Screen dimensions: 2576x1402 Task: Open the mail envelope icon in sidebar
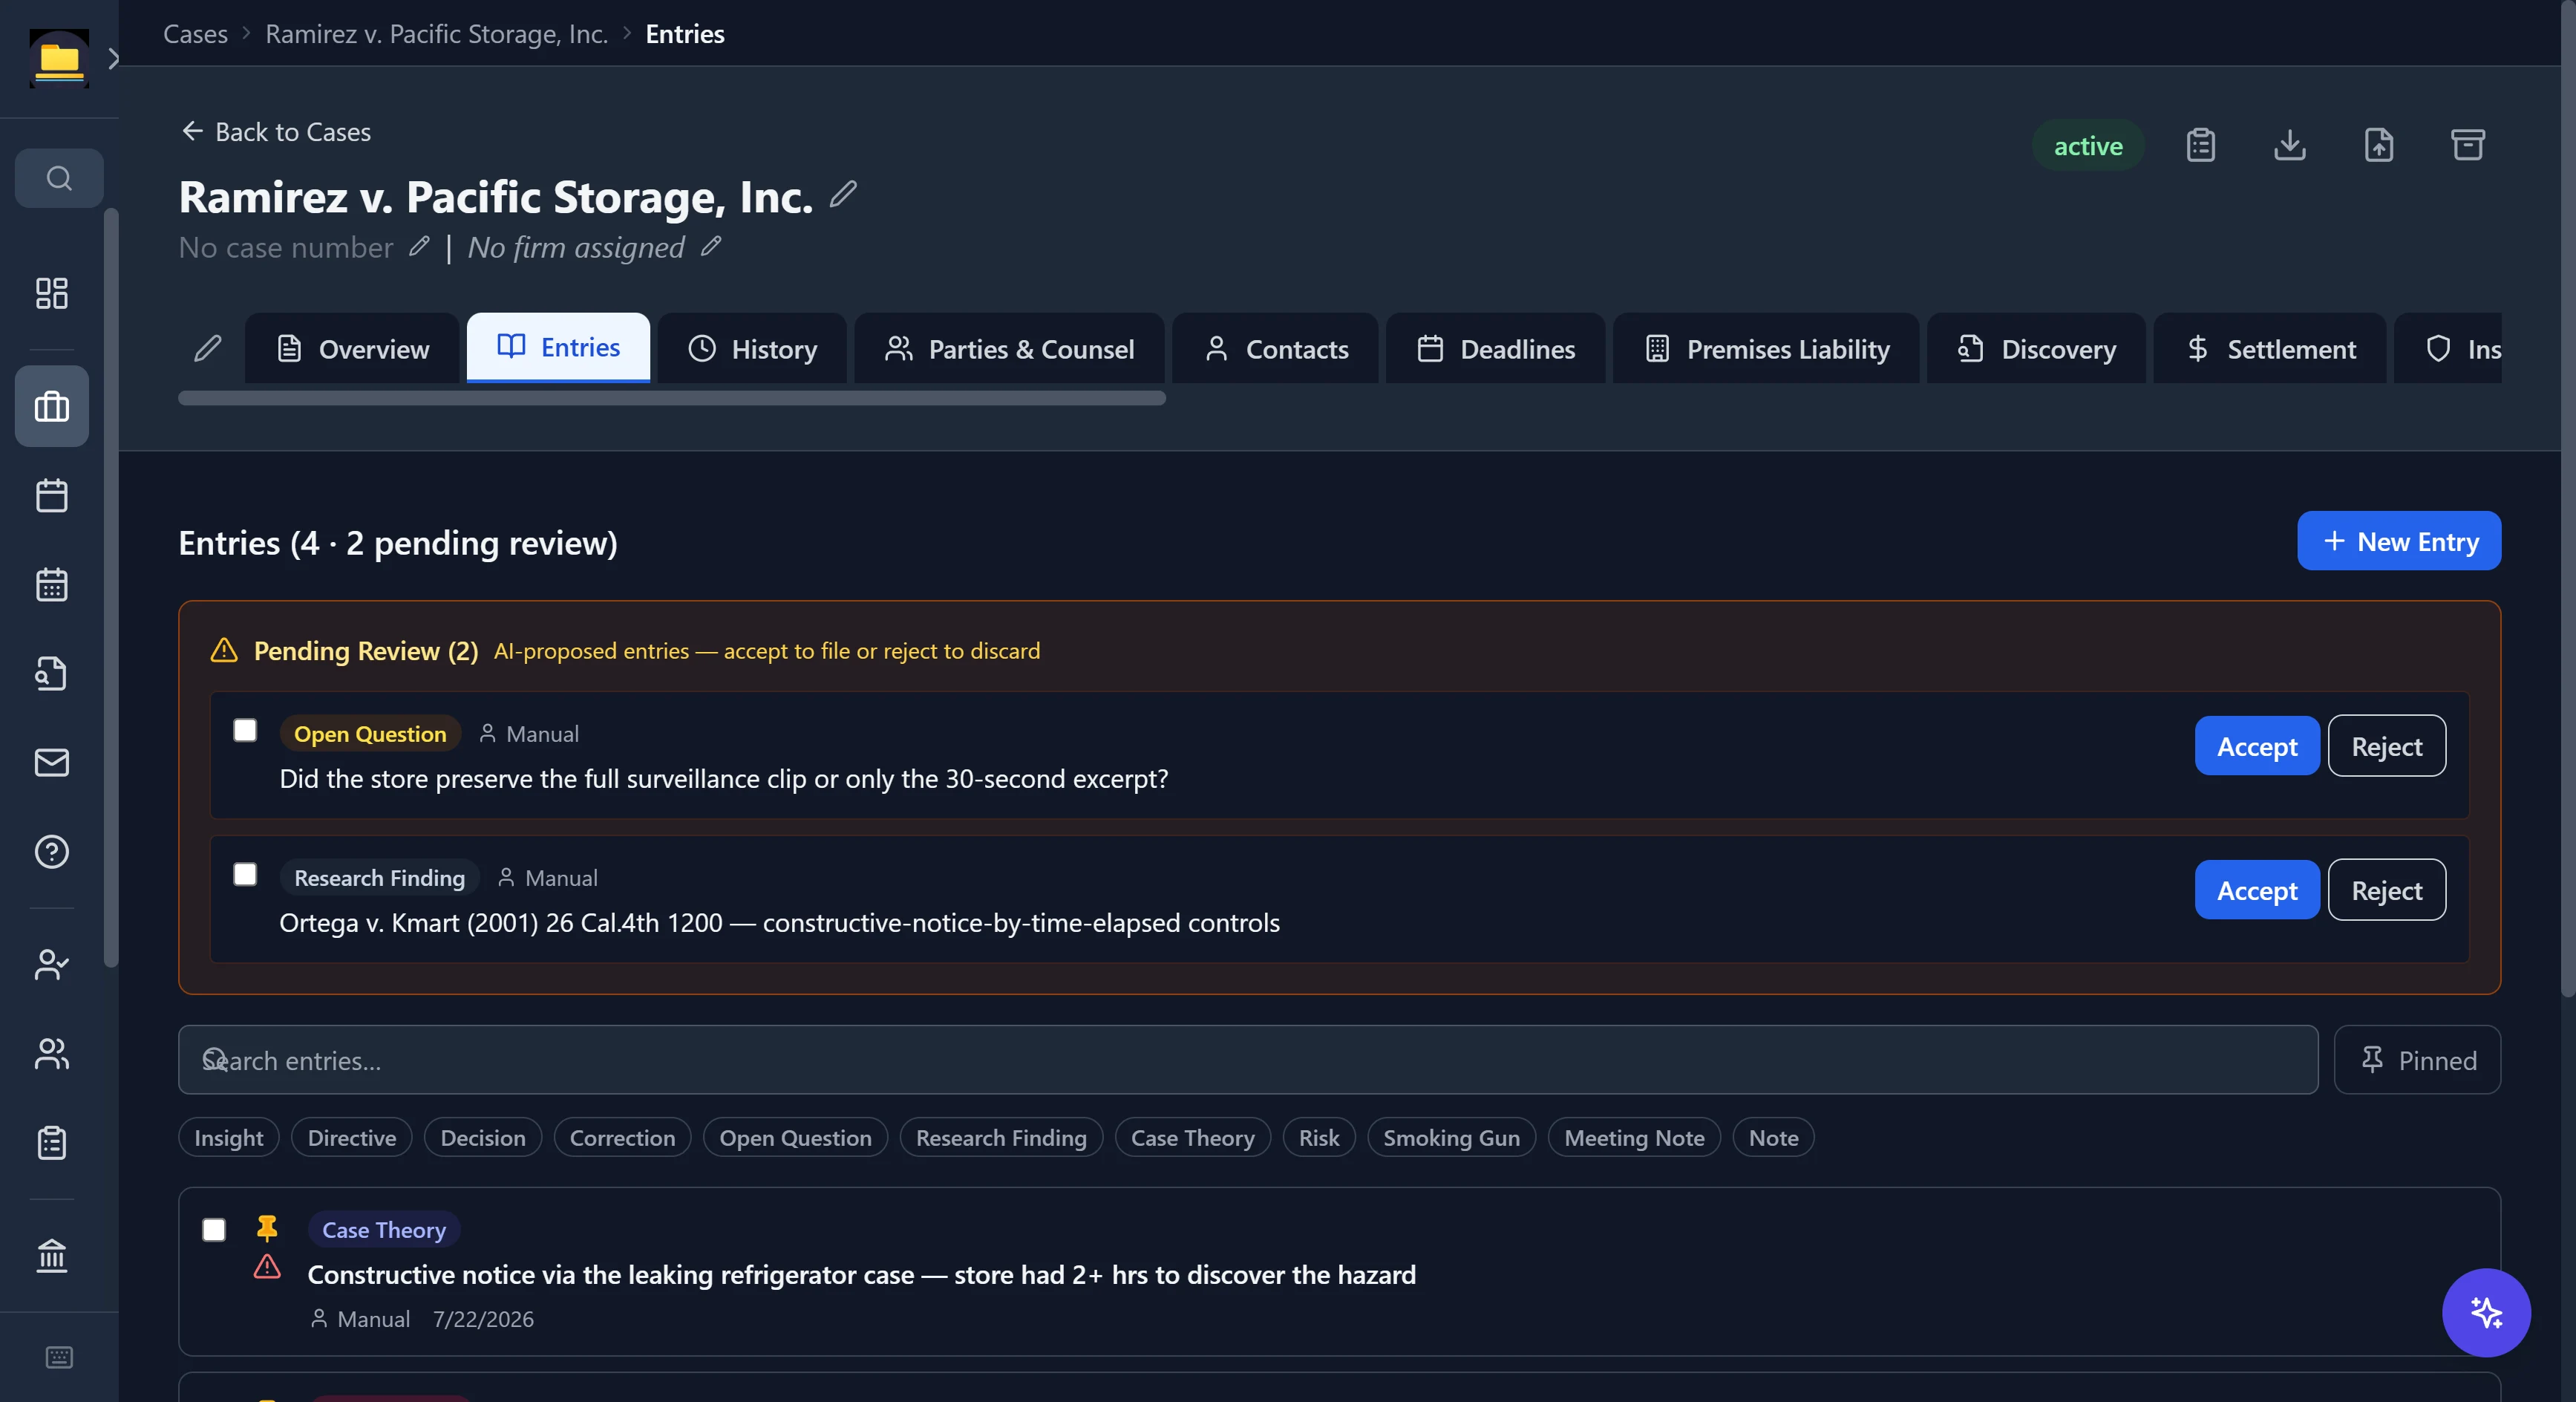click(x=52, y=762)
